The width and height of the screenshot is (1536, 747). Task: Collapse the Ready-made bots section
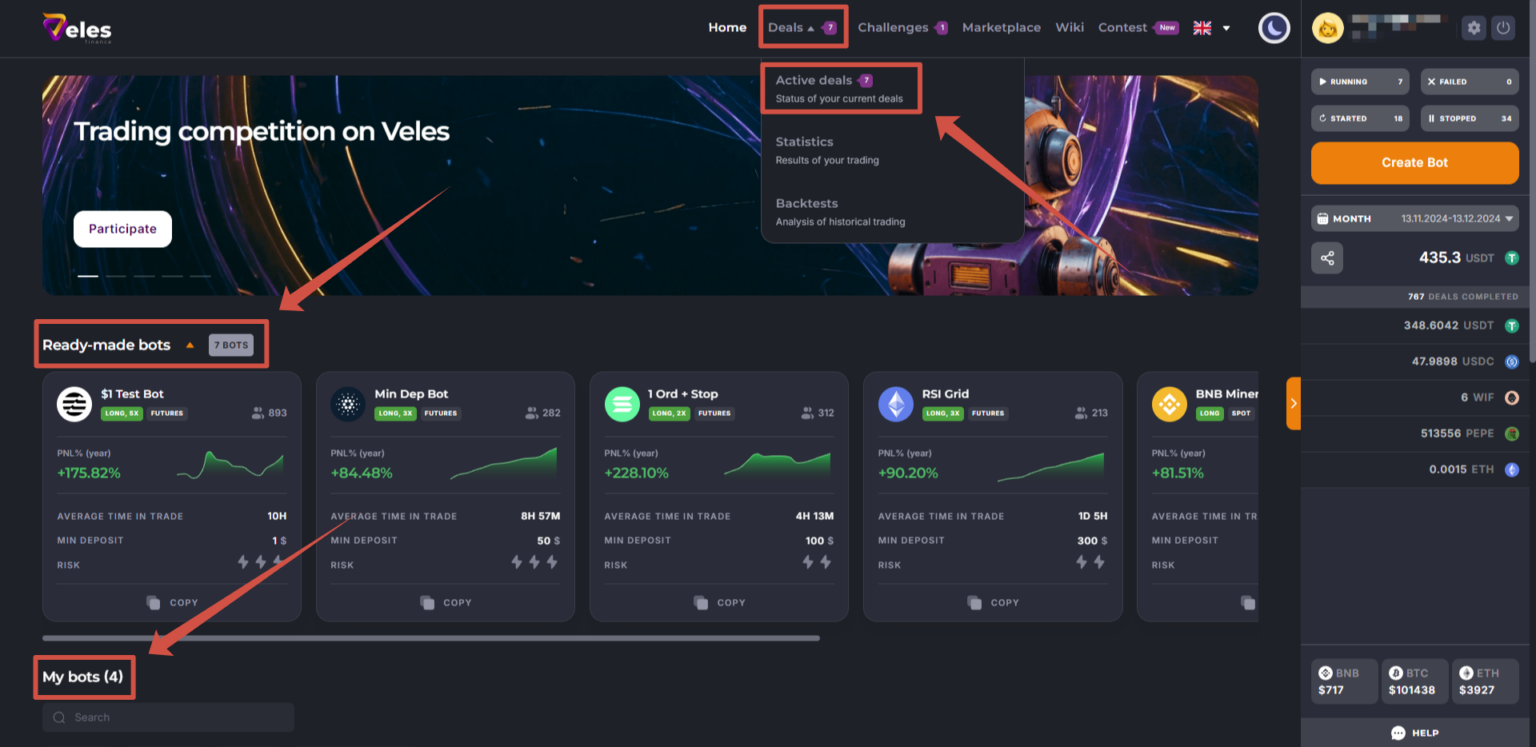tap(190, 345)
